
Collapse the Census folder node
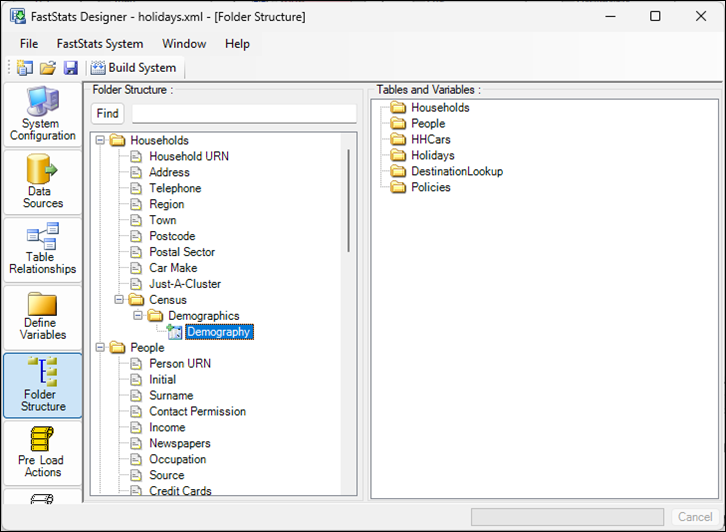(x=119, y=300)
